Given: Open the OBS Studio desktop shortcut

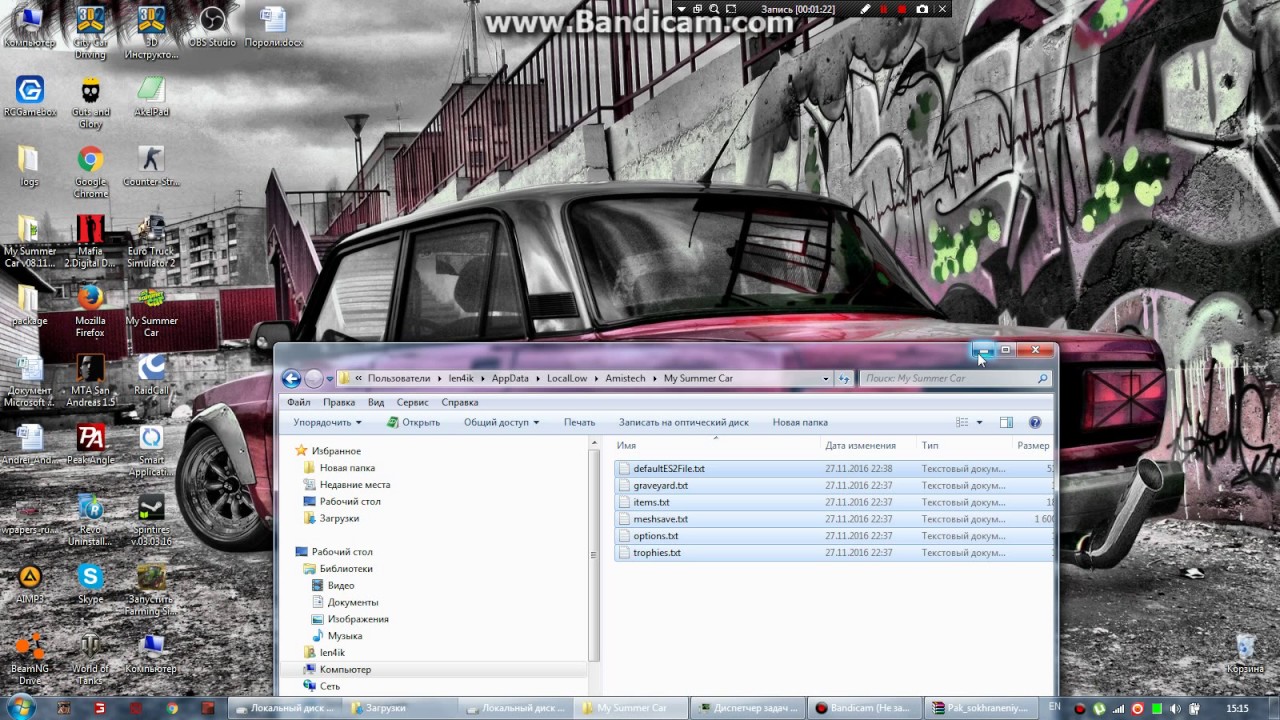Looking at the screenshot, I should pos(212,26).
